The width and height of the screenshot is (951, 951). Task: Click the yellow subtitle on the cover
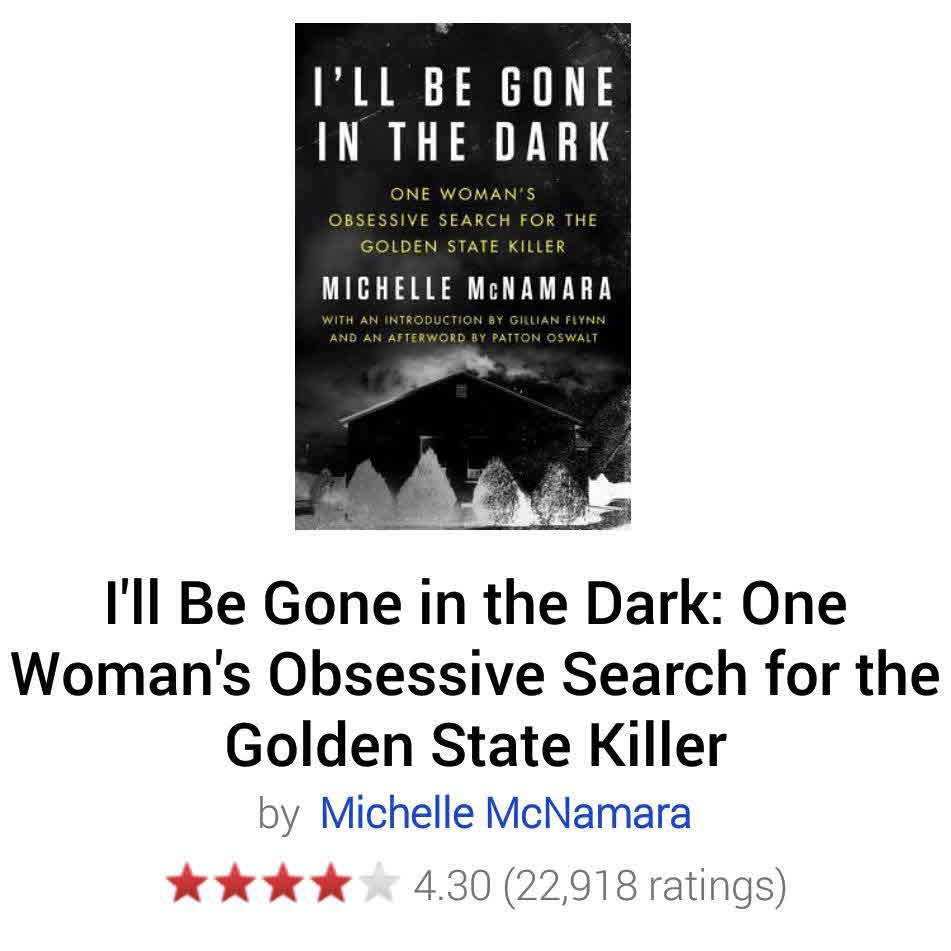[x=462, y=220]
